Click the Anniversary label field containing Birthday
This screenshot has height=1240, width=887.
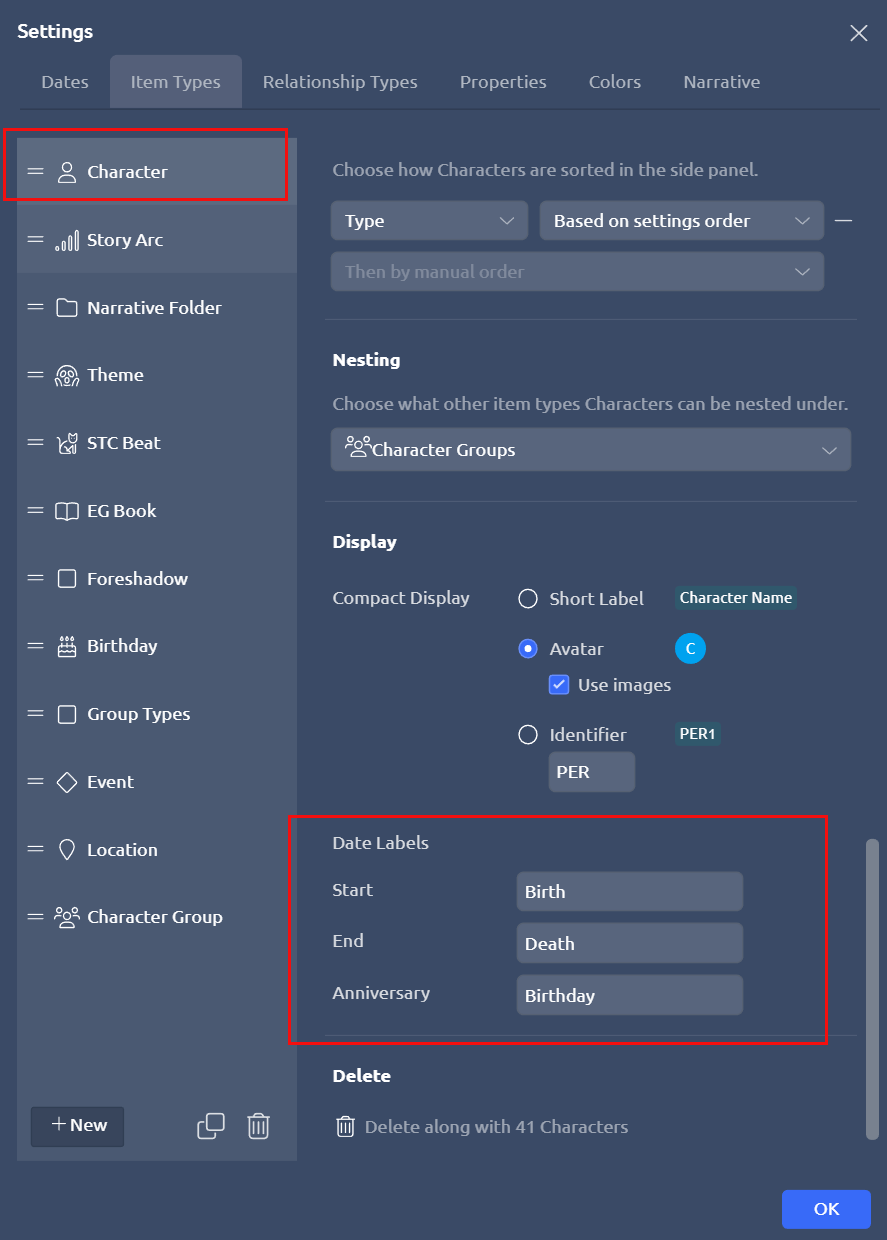[x=629, y=995]
